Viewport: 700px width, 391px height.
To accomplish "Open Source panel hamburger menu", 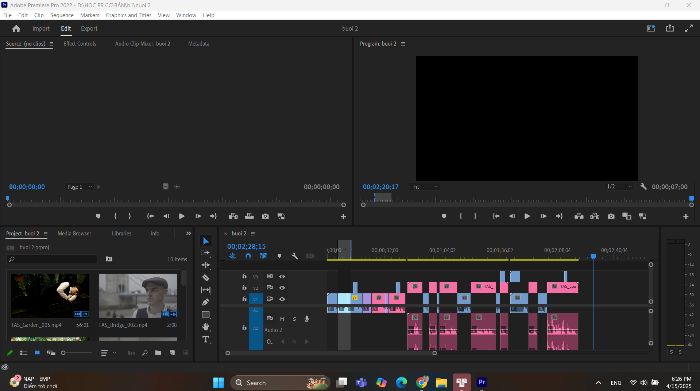I will point(51,44).
